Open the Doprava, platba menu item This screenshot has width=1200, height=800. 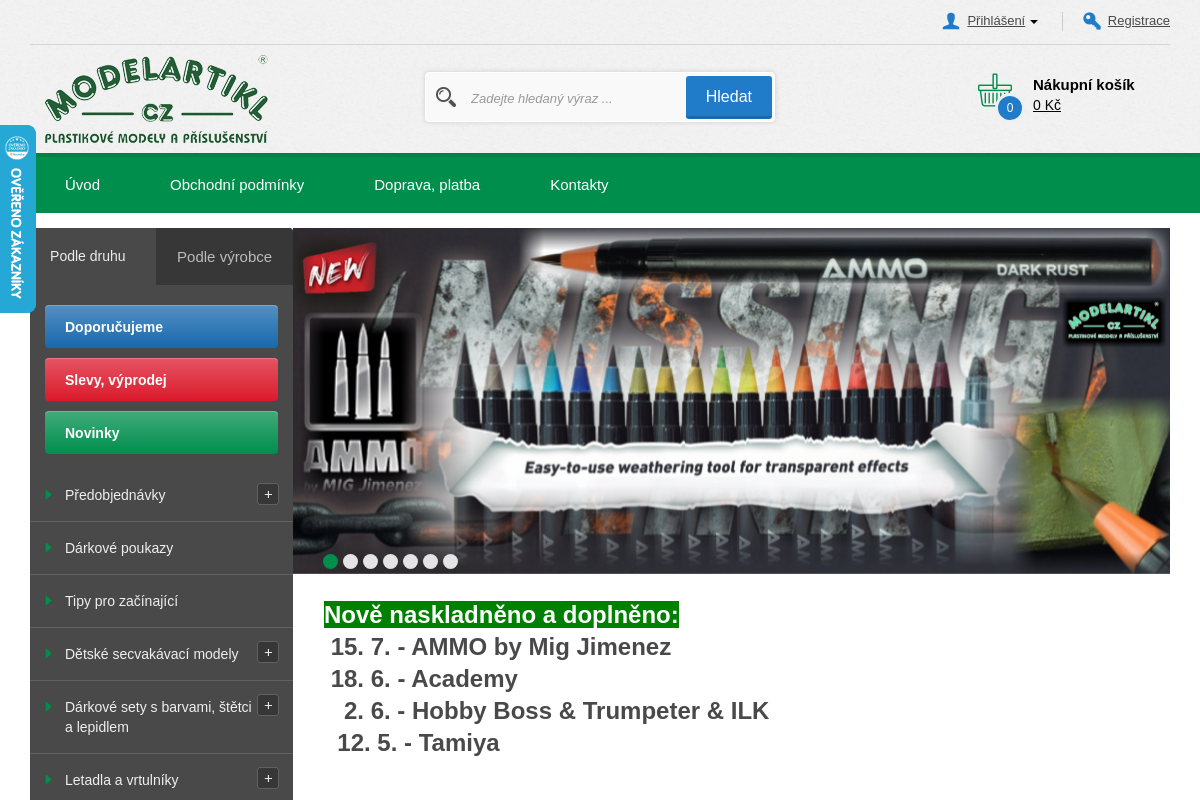[427, 185]
